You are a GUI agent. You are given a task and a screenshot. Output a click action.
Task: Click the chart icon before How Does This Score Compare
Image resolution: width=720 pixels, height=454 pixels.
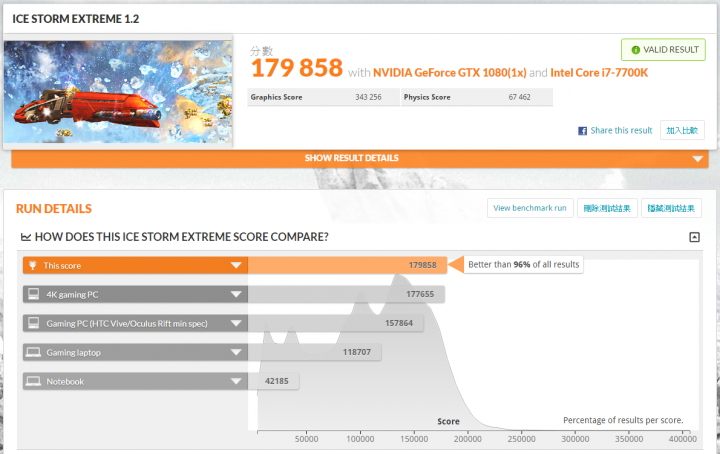[26, 237]
